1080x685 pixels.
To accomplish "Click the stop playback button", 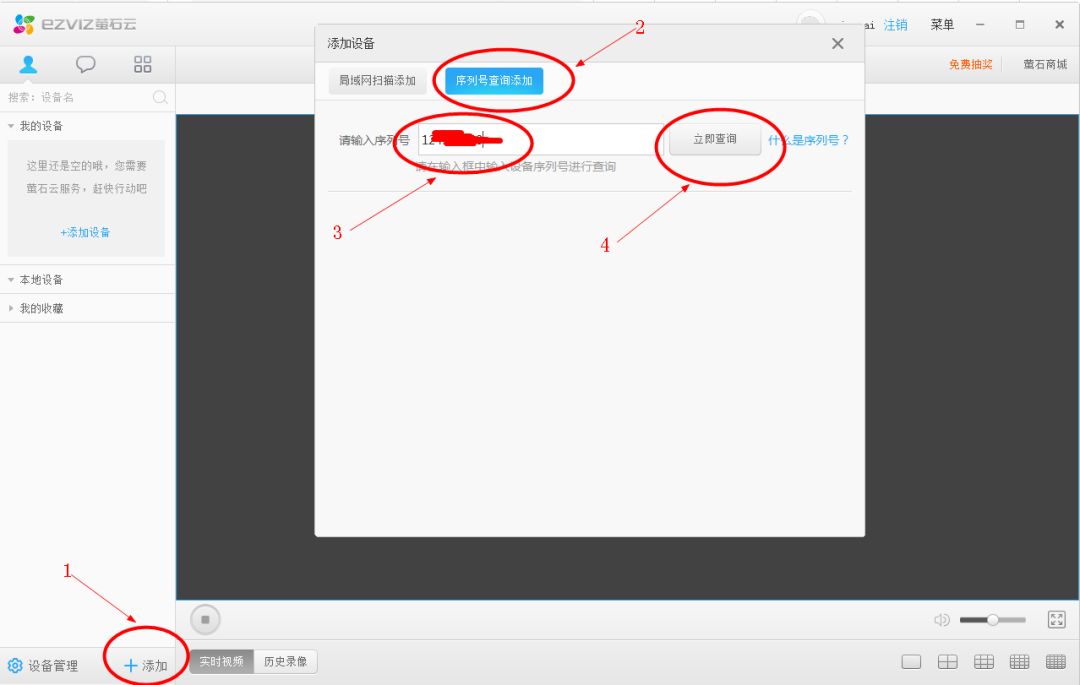I will tap(205, 620).
